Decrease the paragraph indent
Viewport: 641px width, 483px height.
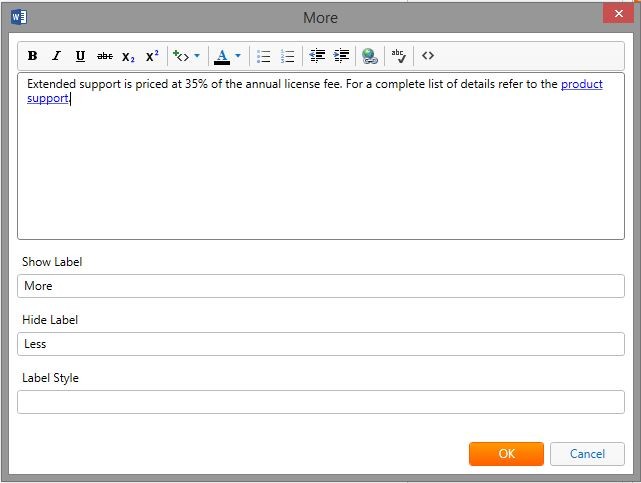(x=317, y=56)
